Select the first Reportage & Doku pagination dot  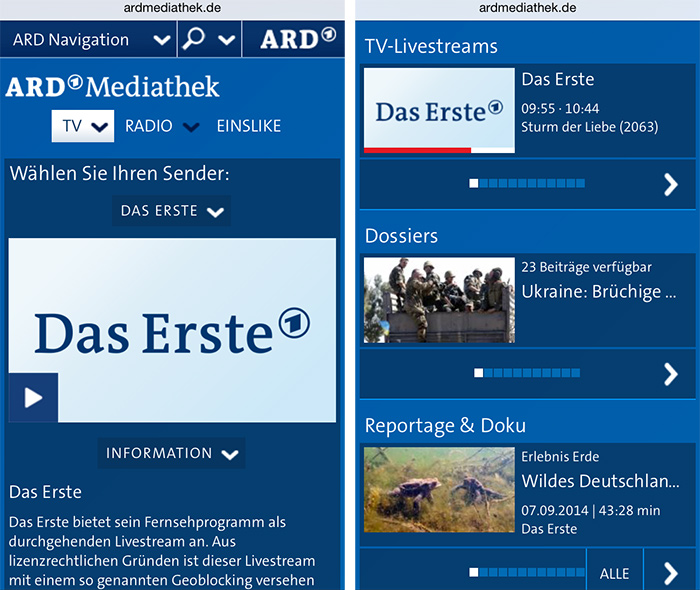pos(474,572)
